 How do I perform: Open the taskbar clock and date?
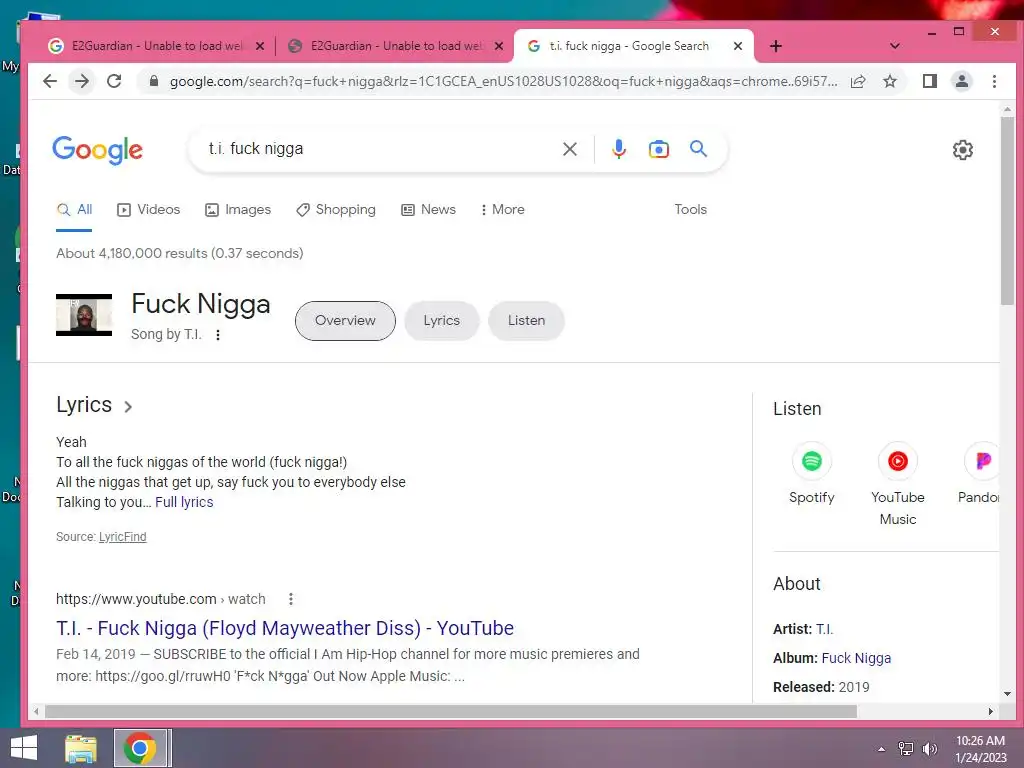pos(980,748)
